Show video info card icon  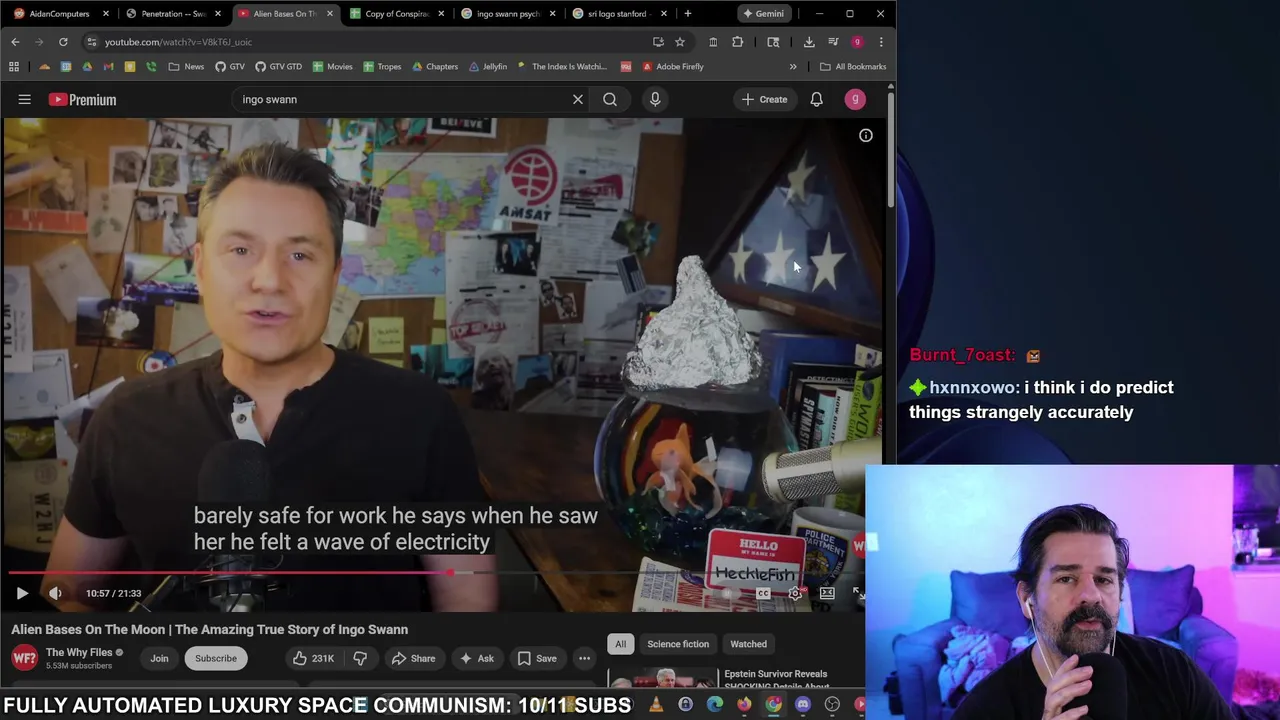coord(866,135)
